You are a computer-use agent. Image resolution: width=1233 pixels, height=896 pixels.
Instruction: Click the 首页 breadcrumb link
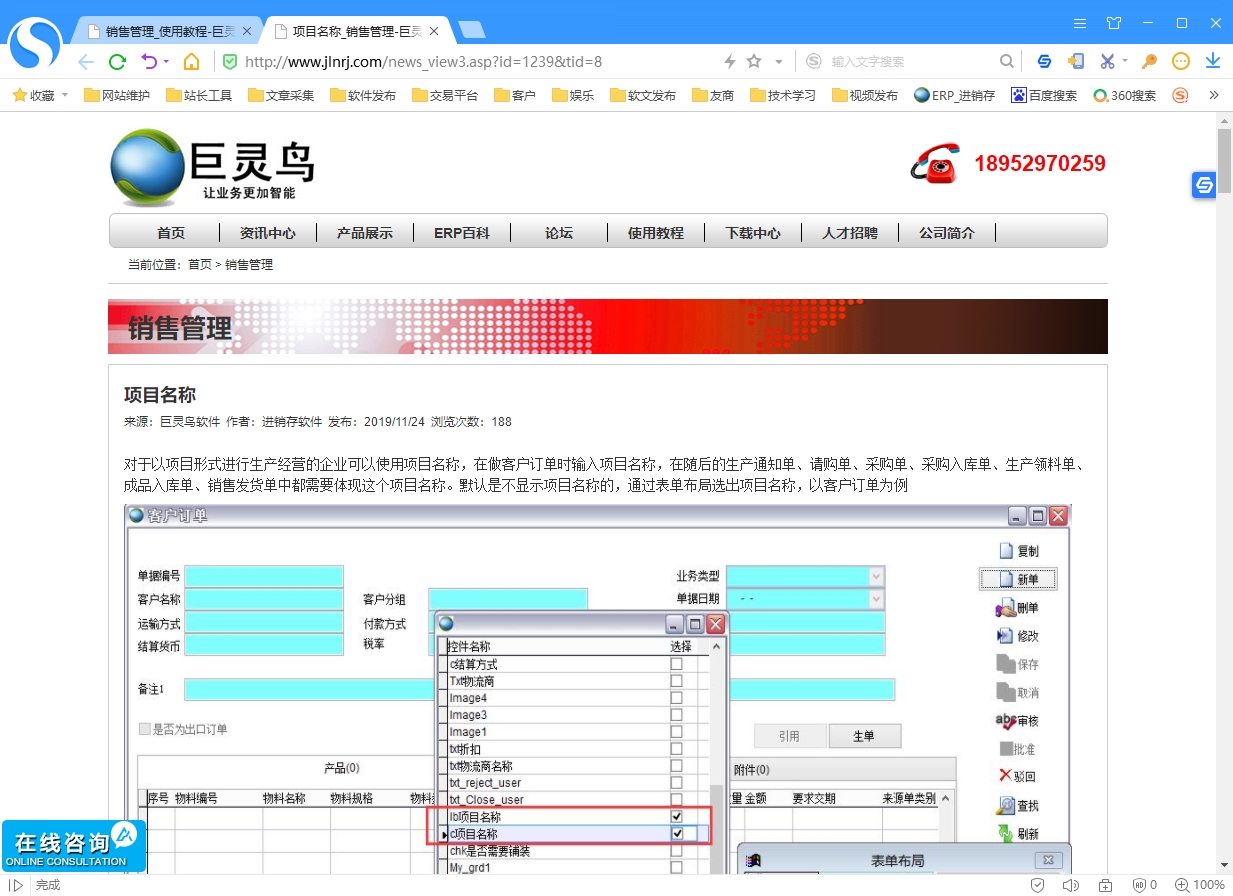click(x=199, y=265)
